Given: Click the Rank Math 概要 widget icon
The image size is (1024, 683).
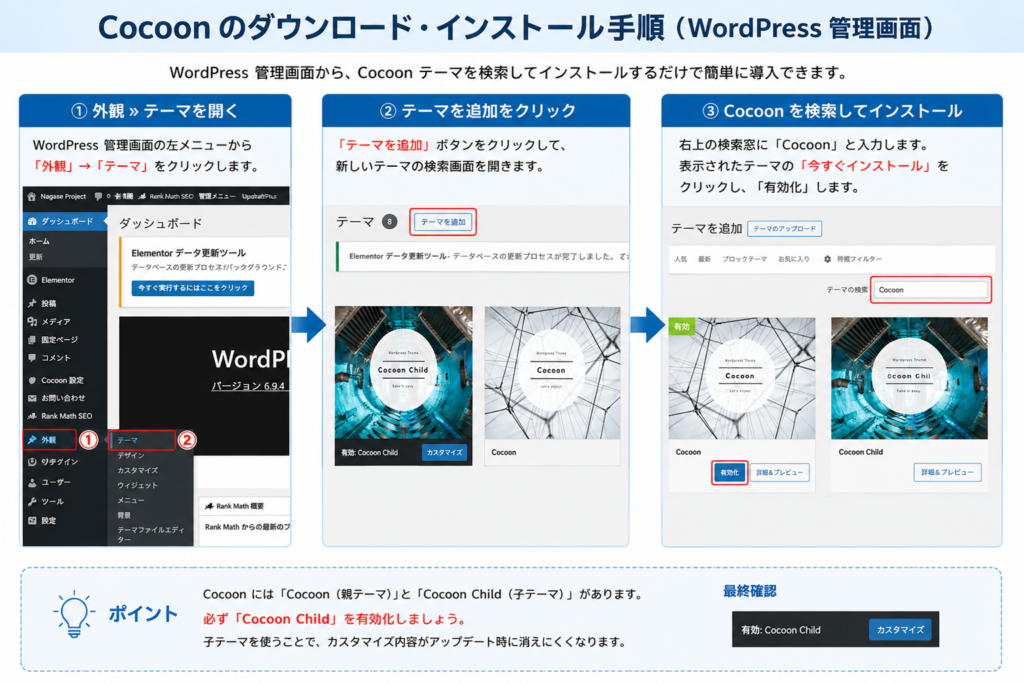Looking at the screenshot, I should coord(209,506).
